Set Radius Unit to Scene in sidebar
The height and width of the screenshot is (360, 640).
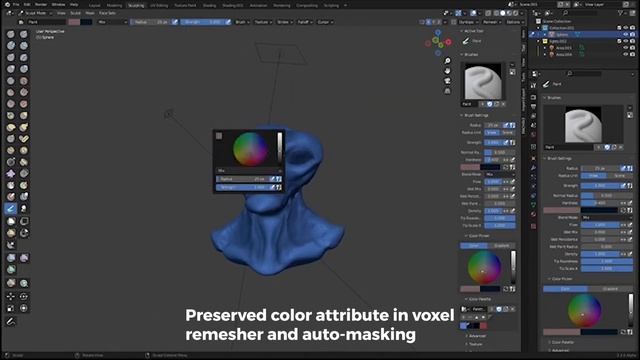(507, 133)
